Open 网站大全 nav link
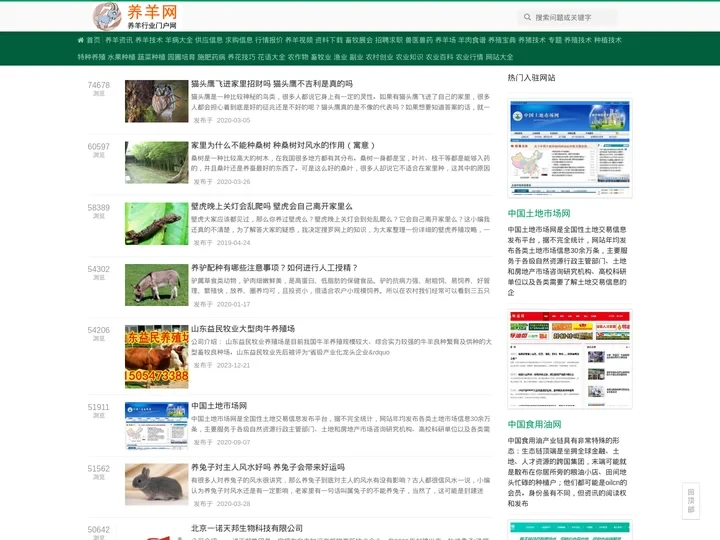The height and width of the screenshot is (540, 720). pos(499,57)
